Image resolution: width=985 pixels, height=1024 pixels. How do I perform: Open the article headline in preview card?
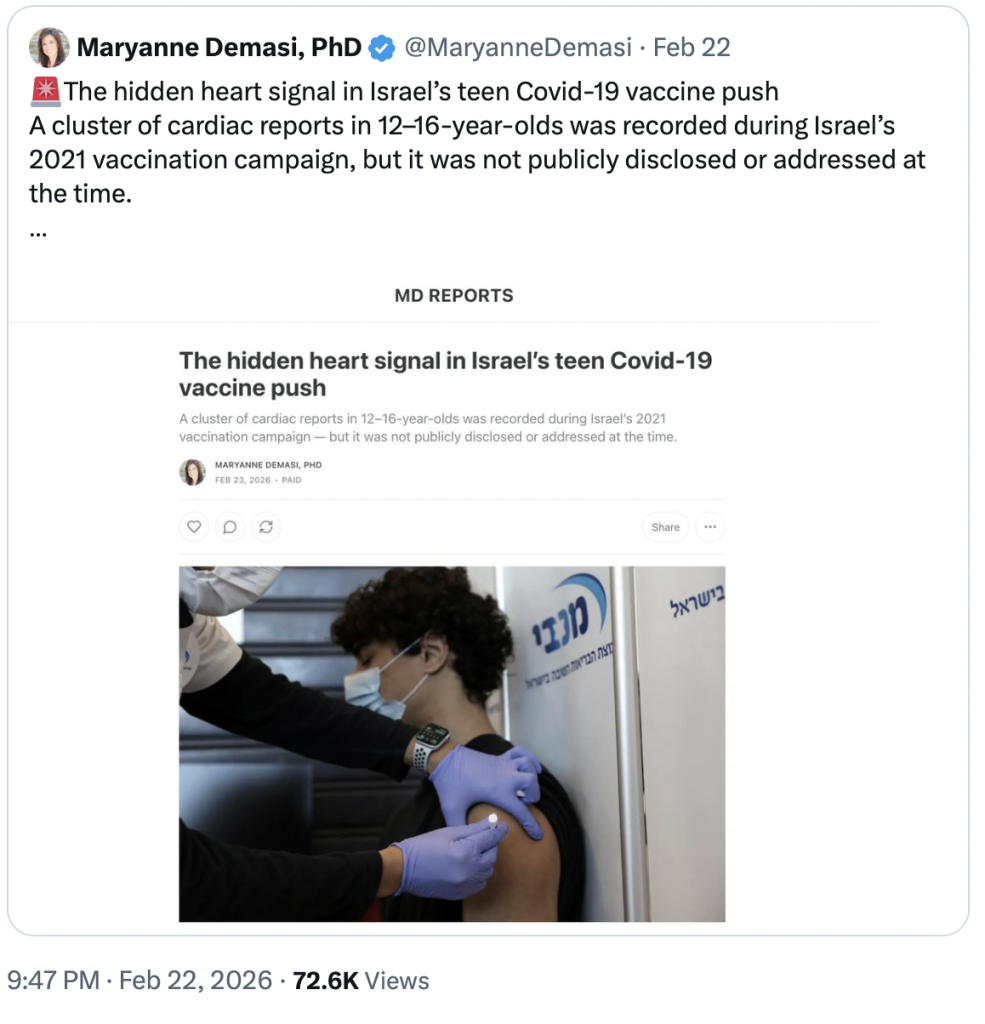(445, 373)
